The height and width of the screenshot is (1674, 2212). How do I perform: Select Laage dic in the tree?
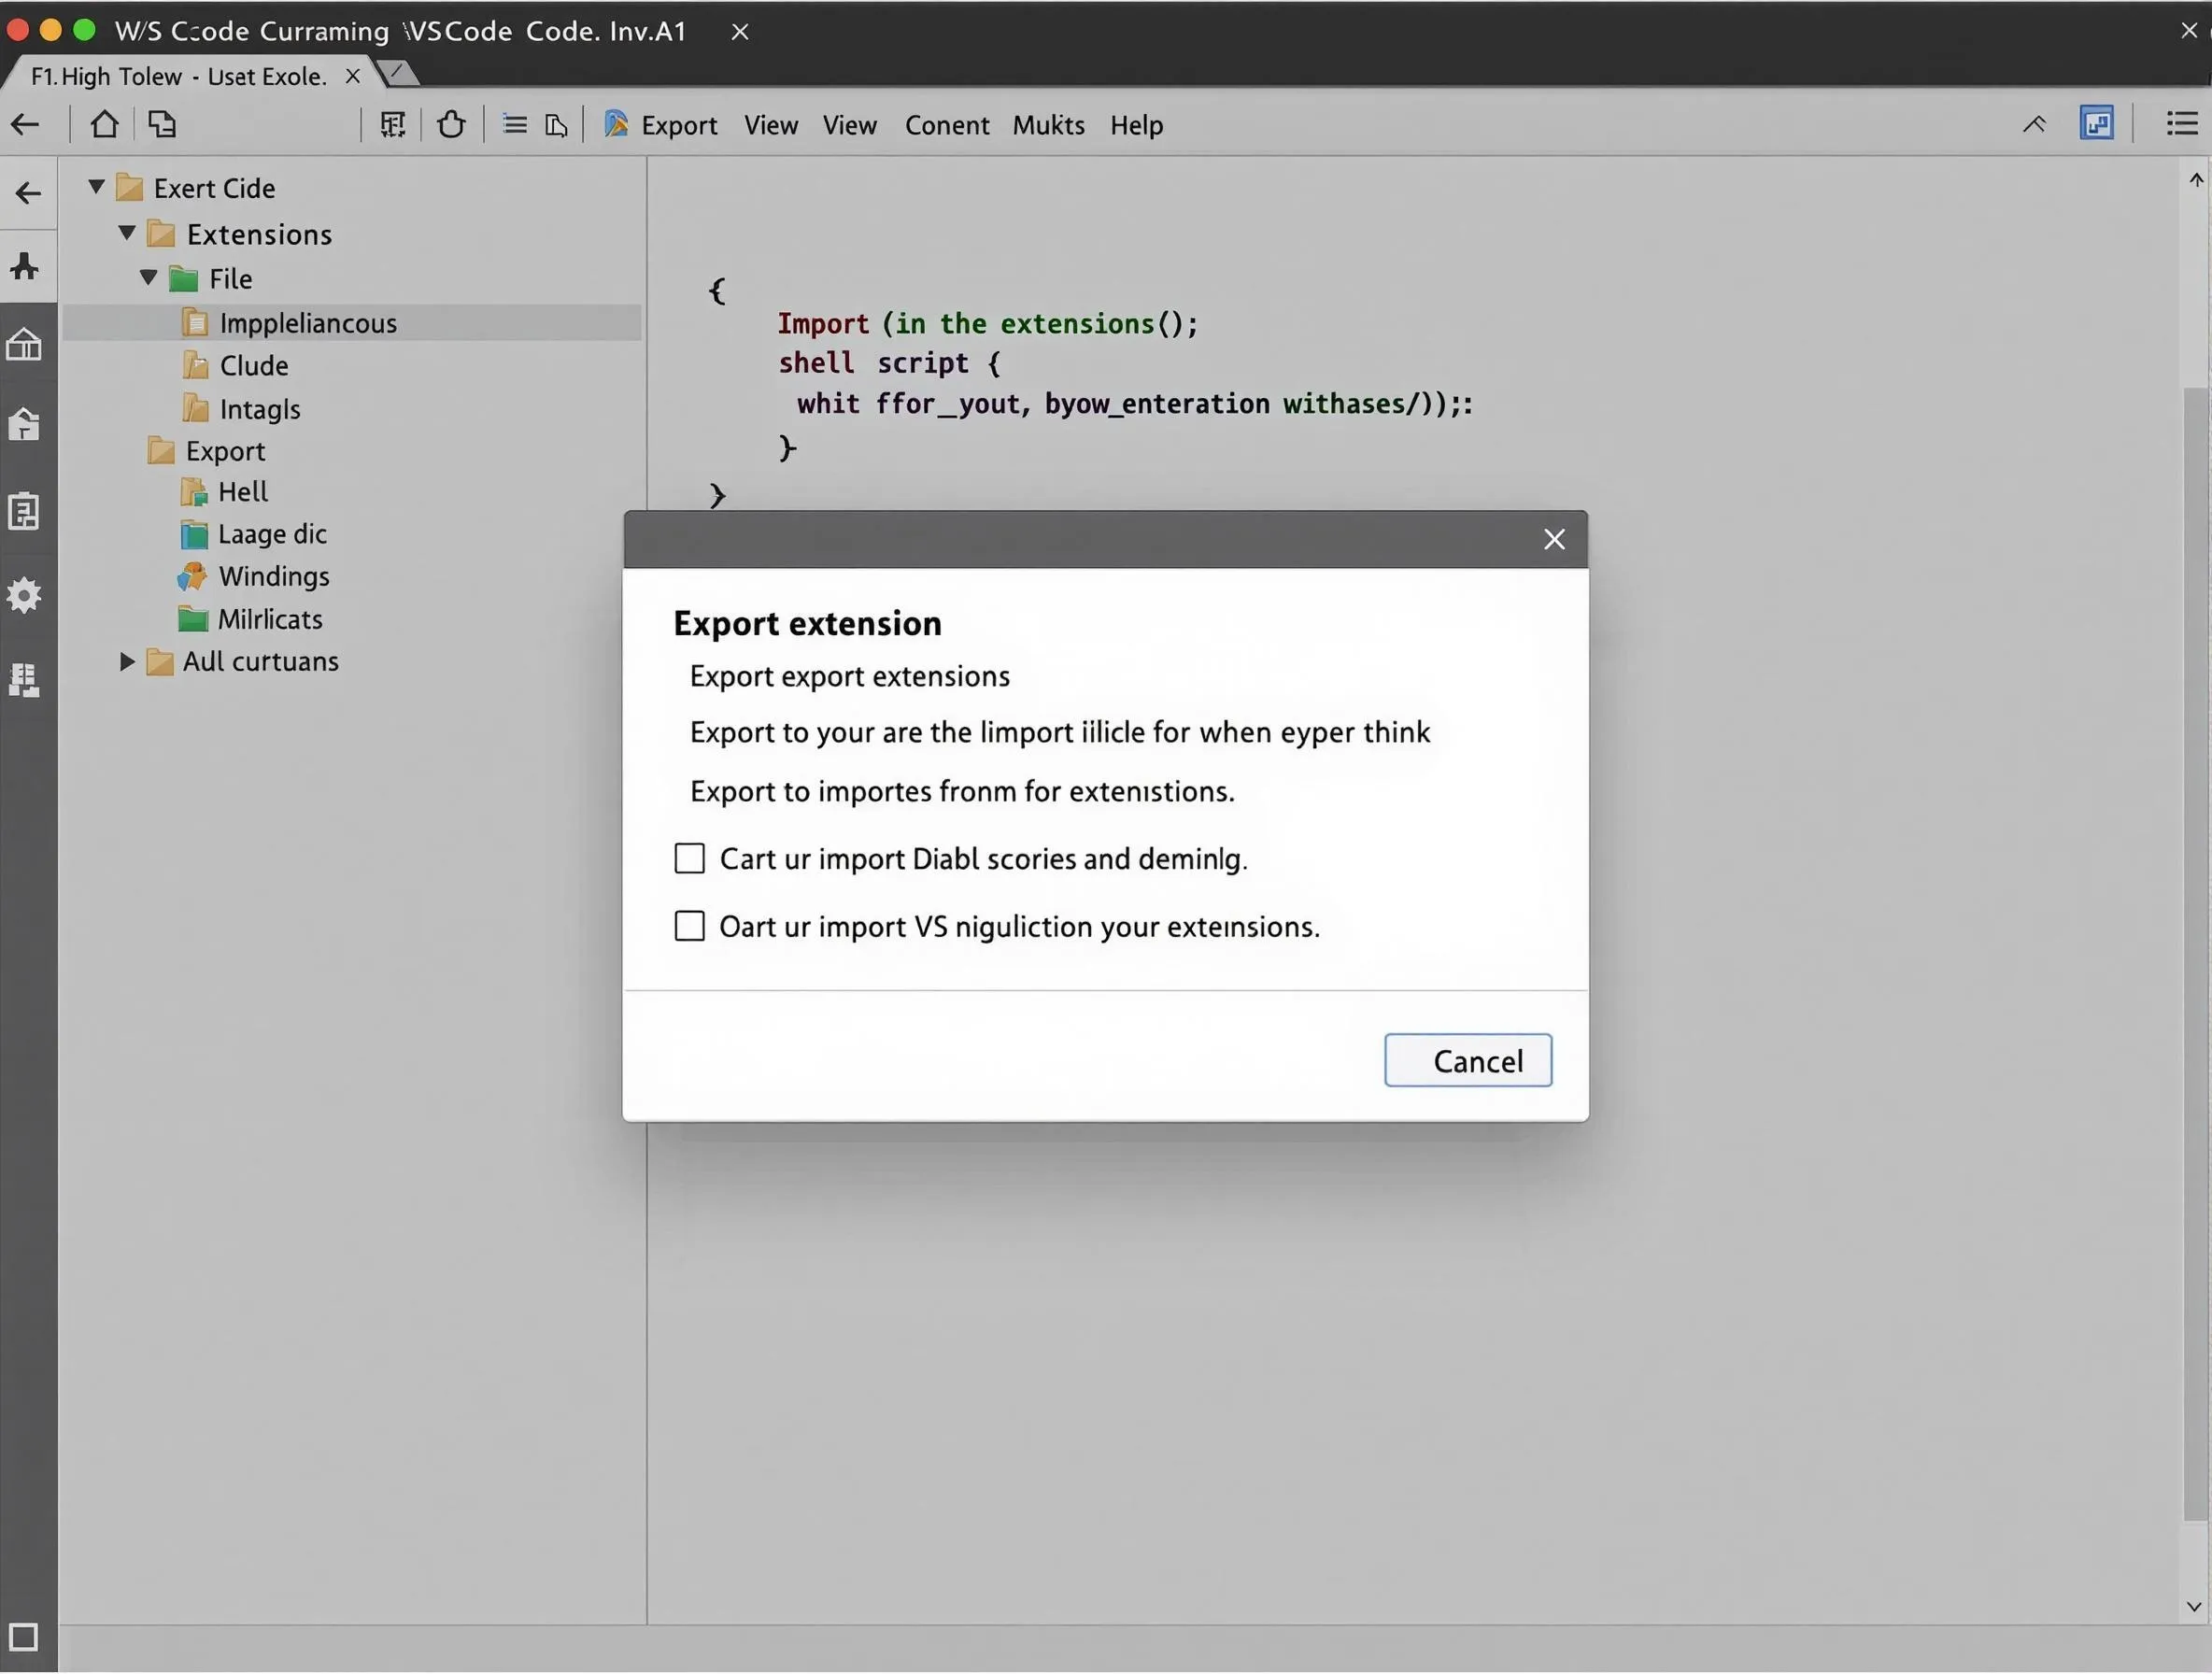tap(272, 535)
